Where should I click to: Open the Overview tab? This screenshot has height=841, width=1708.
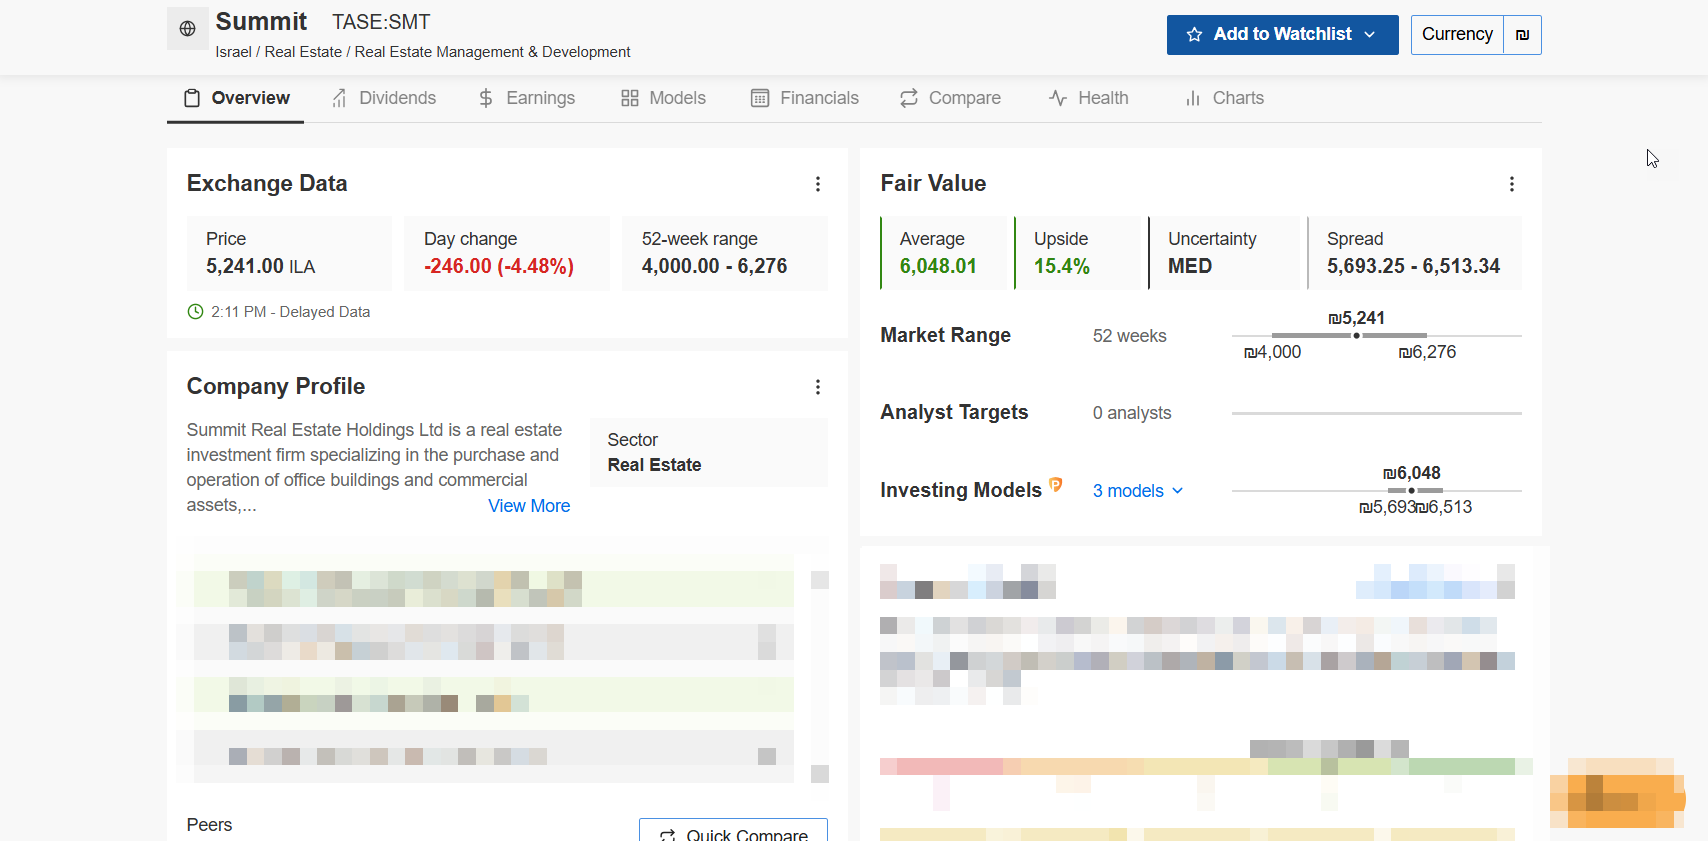pyautogui.click(x=236, y=98)
